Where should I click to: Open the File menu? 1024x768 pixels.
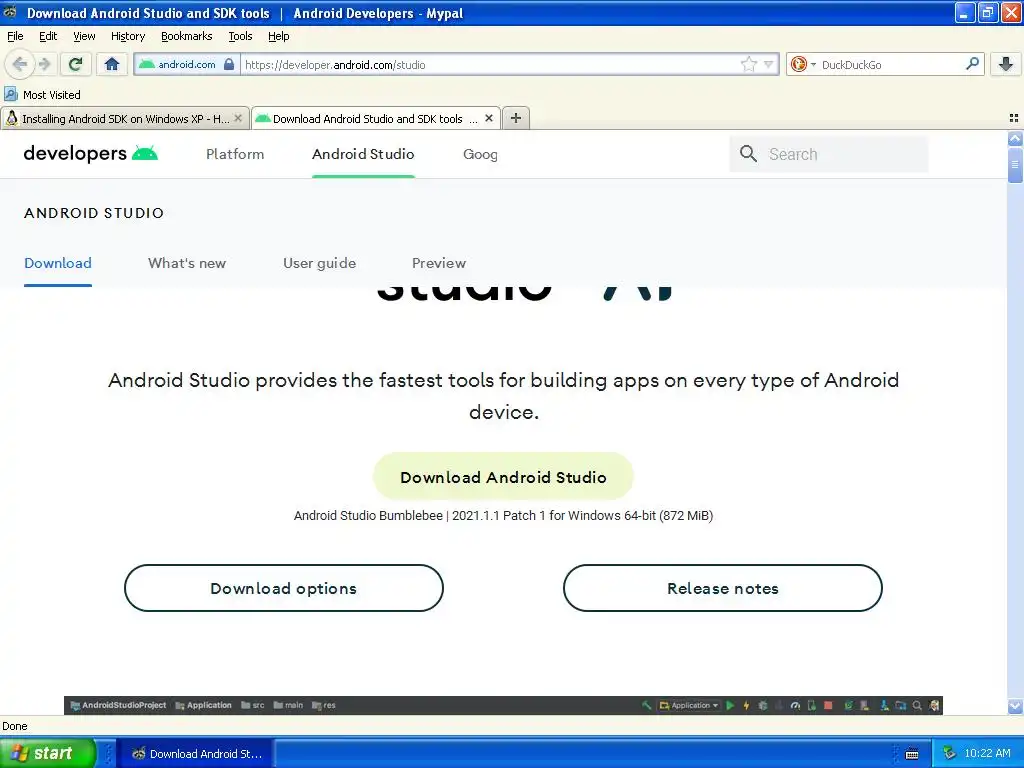[x=15, y=36]
